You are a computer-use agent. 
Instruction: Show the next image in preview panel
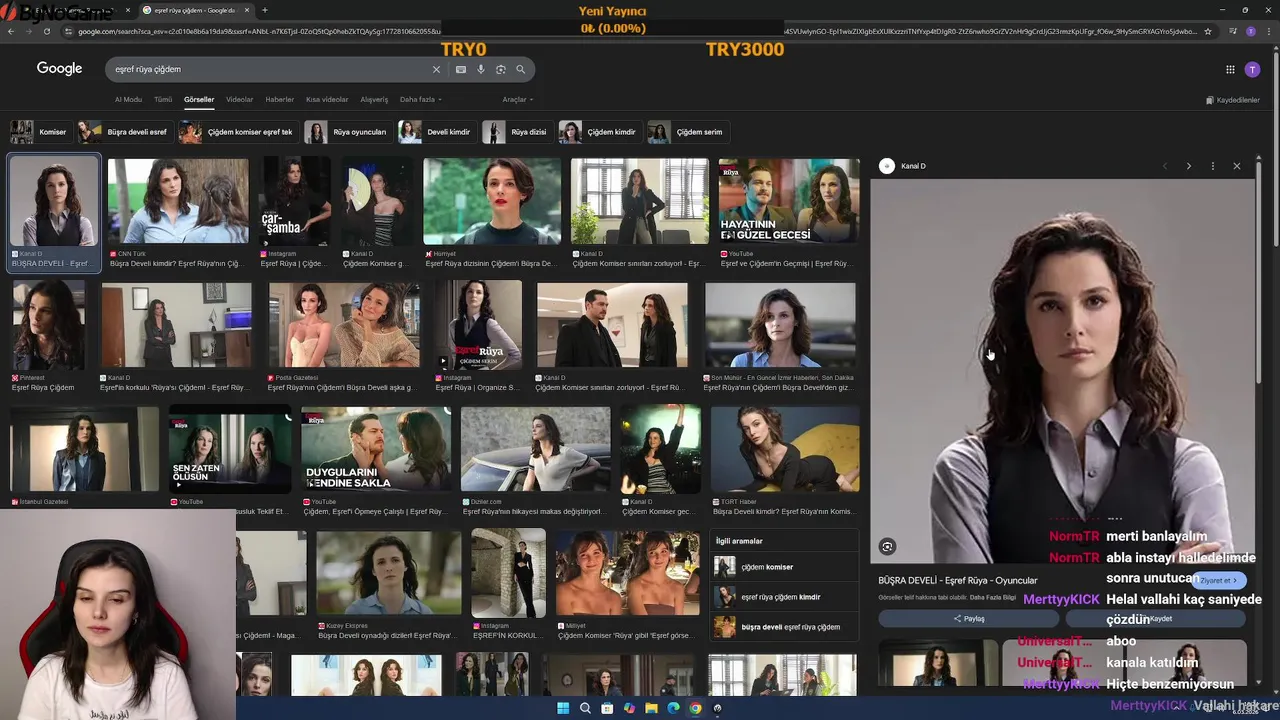coord(1188,166)
